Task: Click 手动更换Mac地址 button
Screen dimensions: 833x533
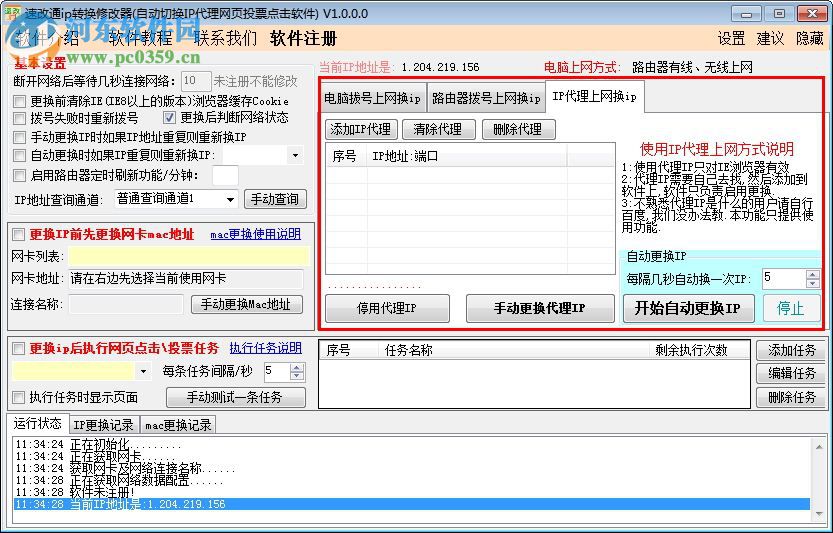Action: [x=246, y=304]
